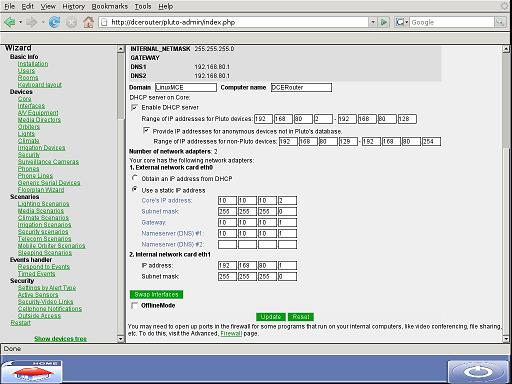Open the address bar history dropdown

[x=373, y=22]
